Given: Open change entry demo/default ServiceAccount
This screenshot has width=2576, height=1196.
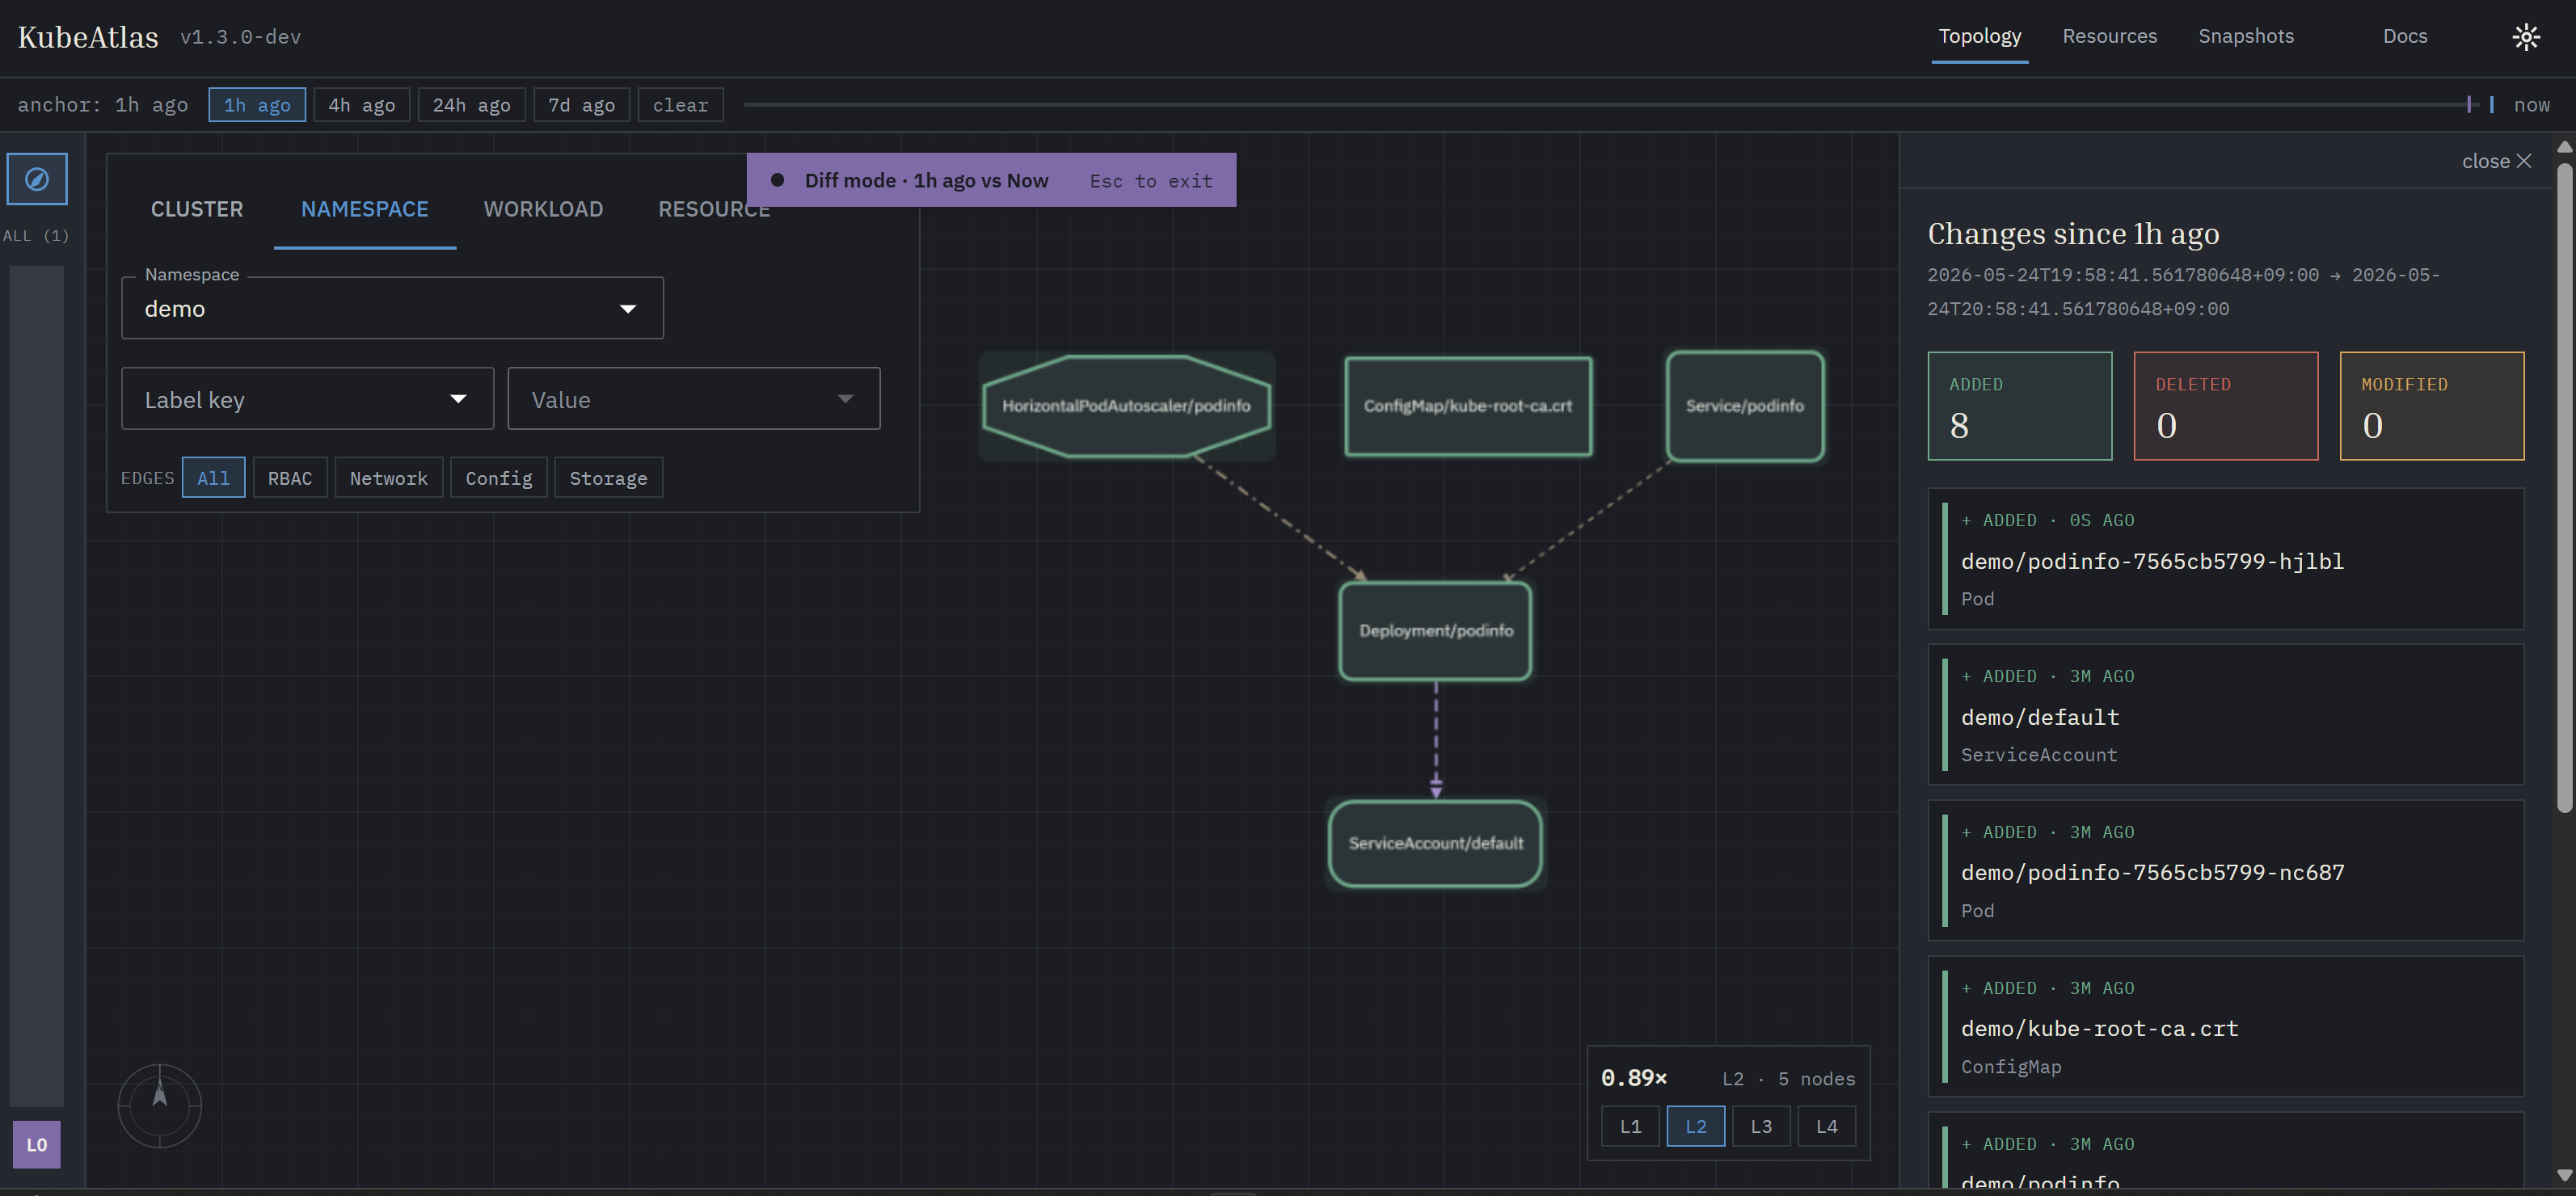Looking at the screenshot, I should tap(2226, 715).
